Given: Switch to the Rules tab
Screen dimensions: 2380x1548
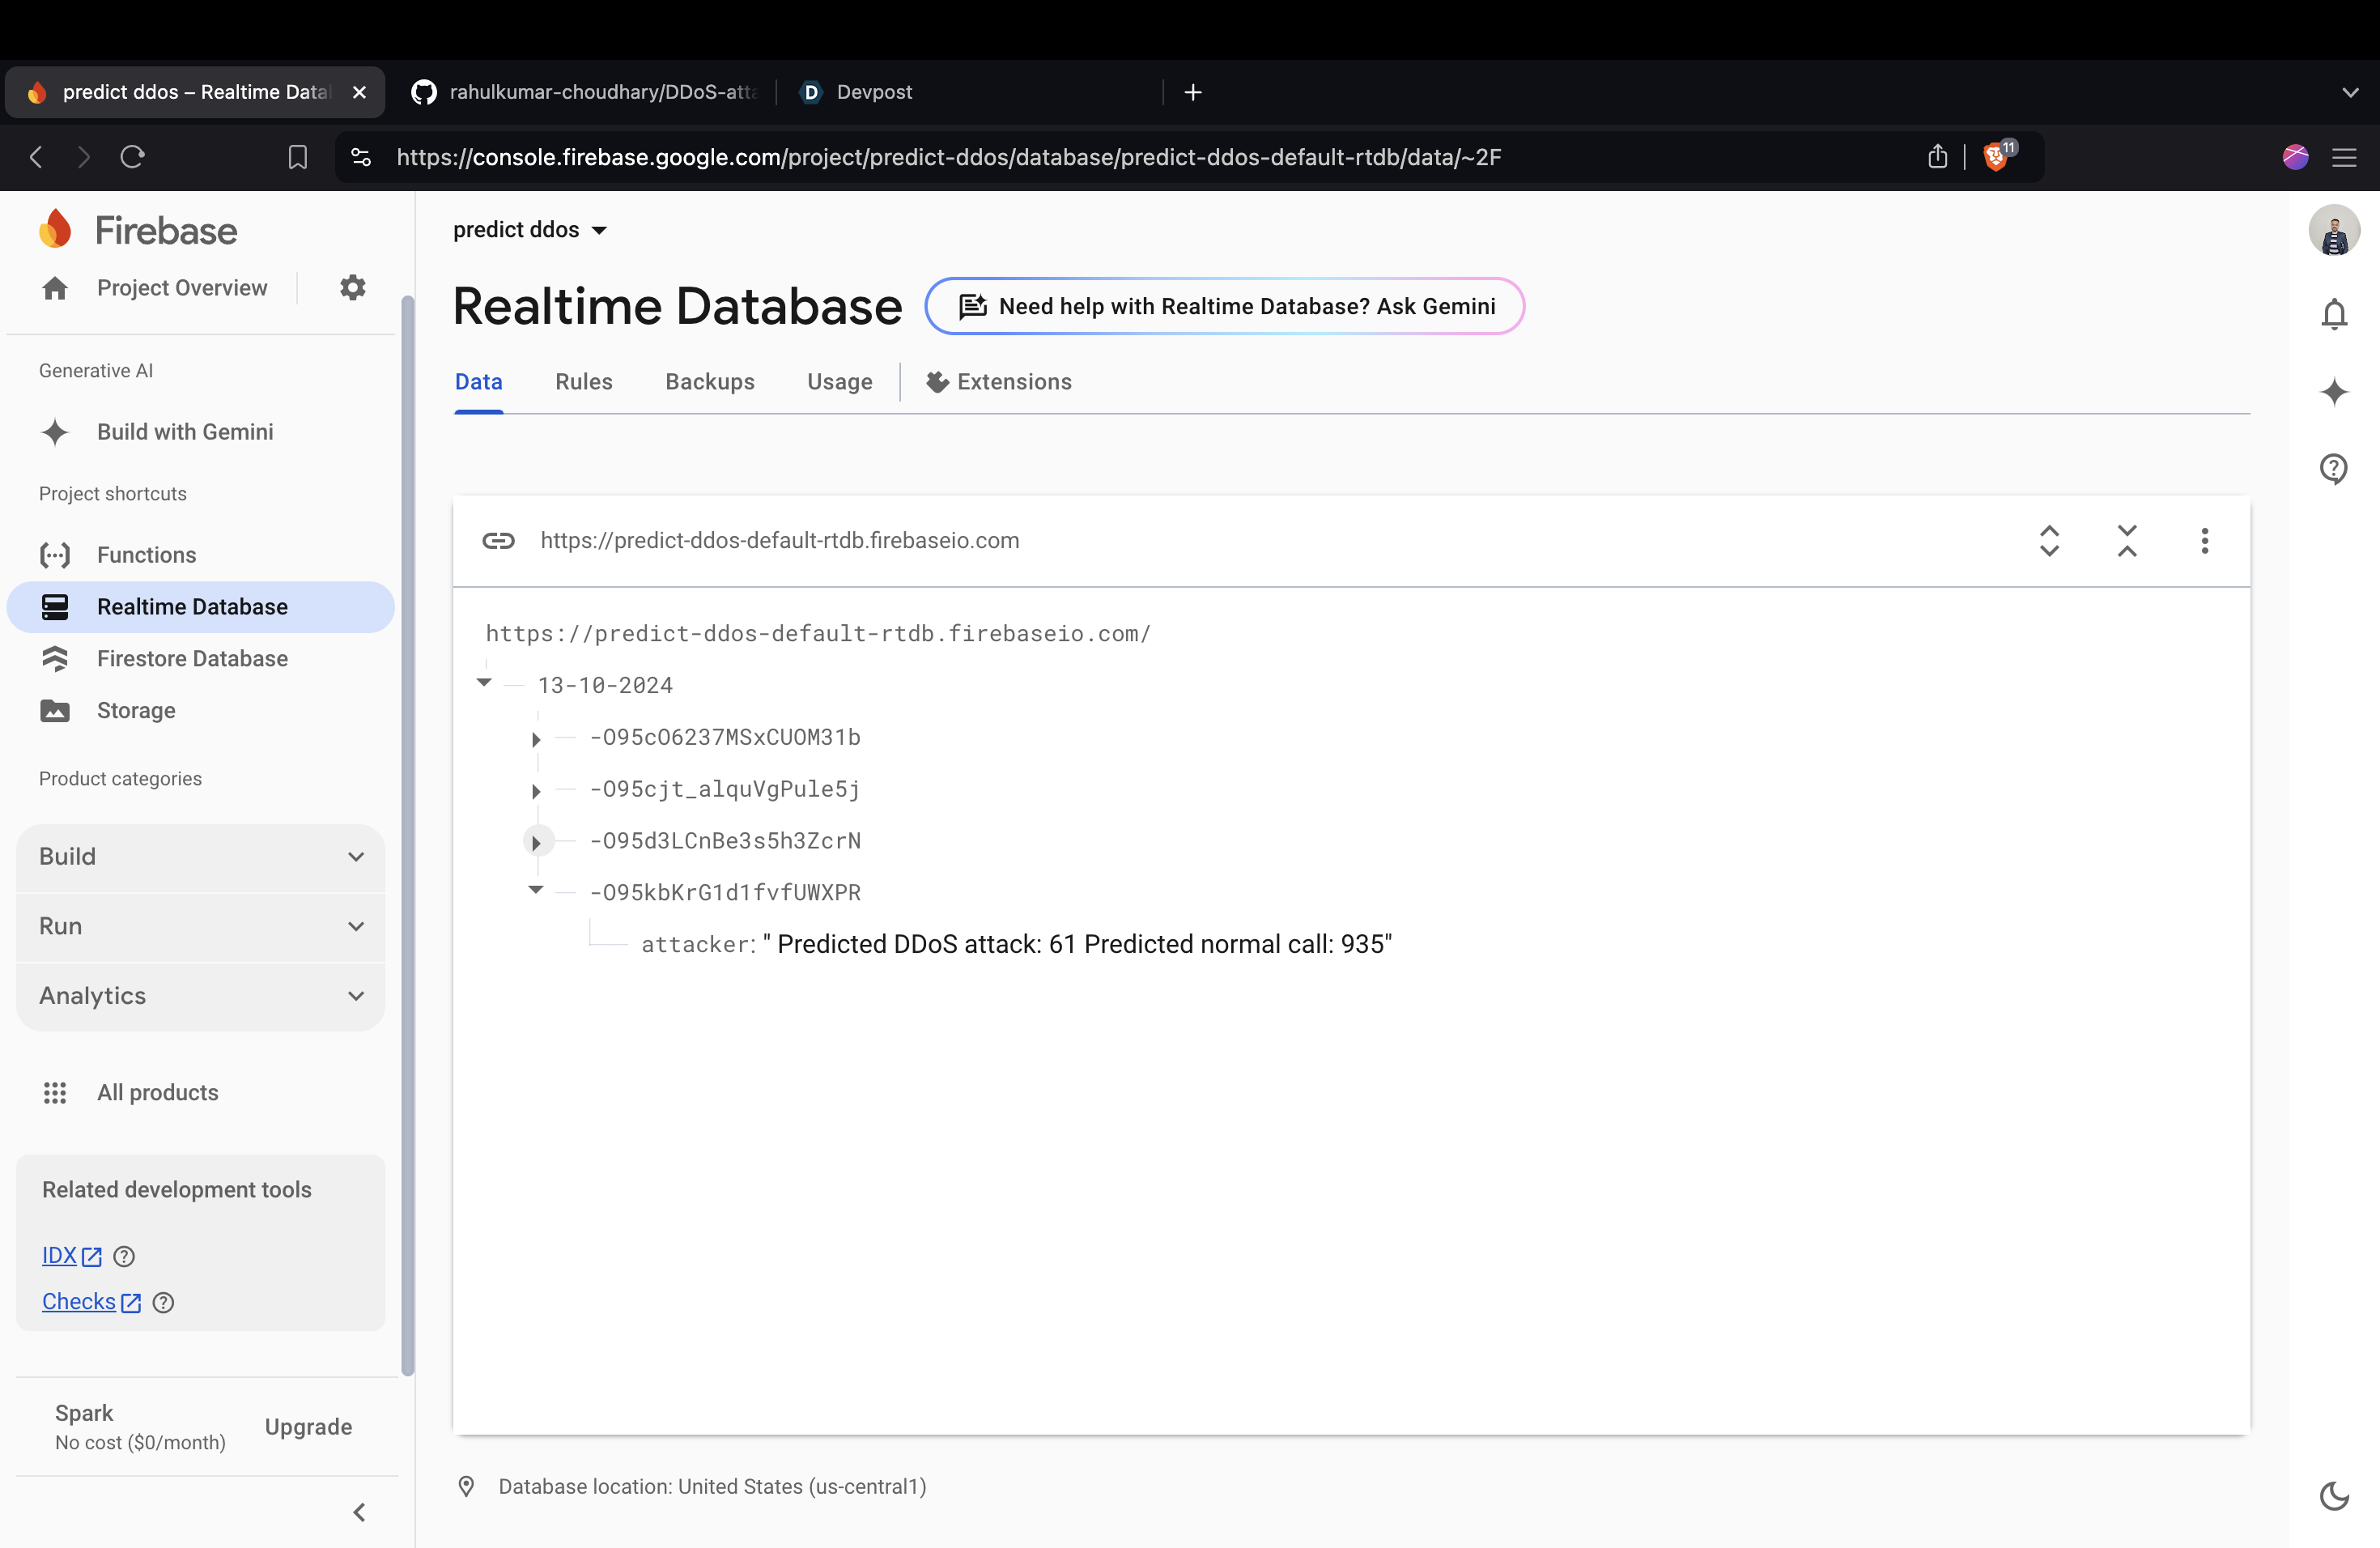Looking at the screenshot, I should pyautogui.click(x=584, y=382).
